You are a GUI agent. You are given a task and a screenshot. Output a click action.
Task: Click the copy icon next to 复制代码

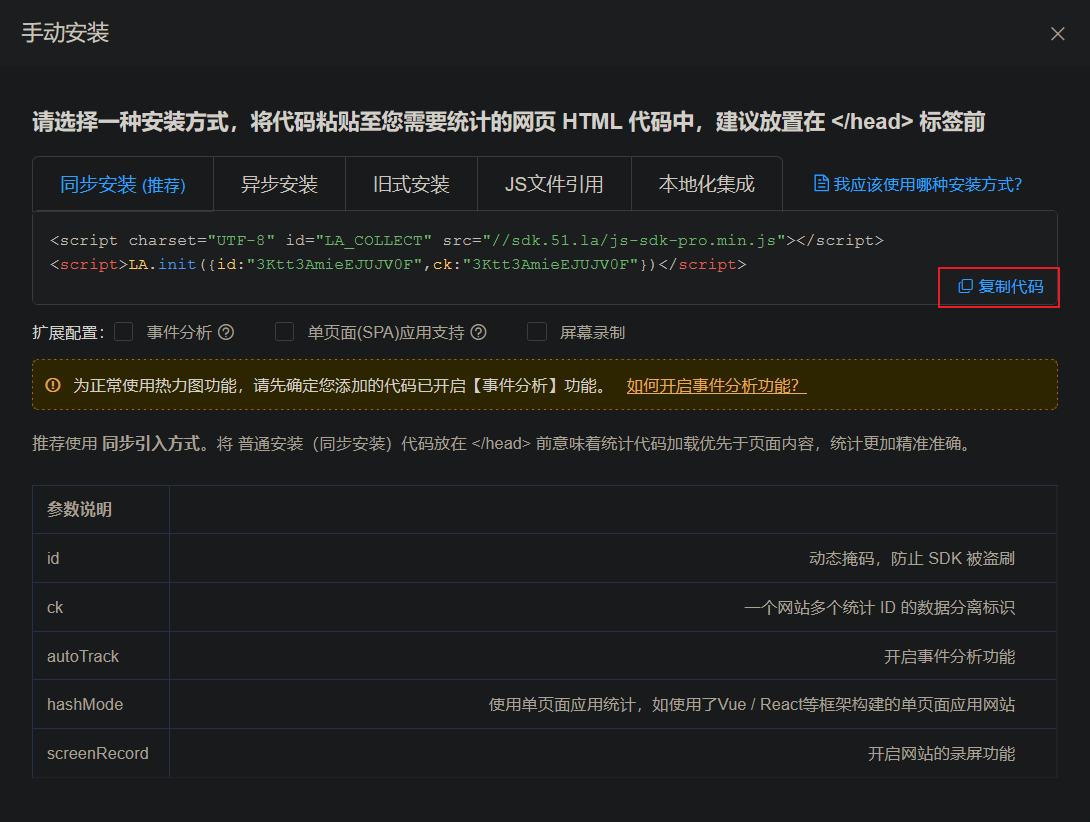[965, 287]
